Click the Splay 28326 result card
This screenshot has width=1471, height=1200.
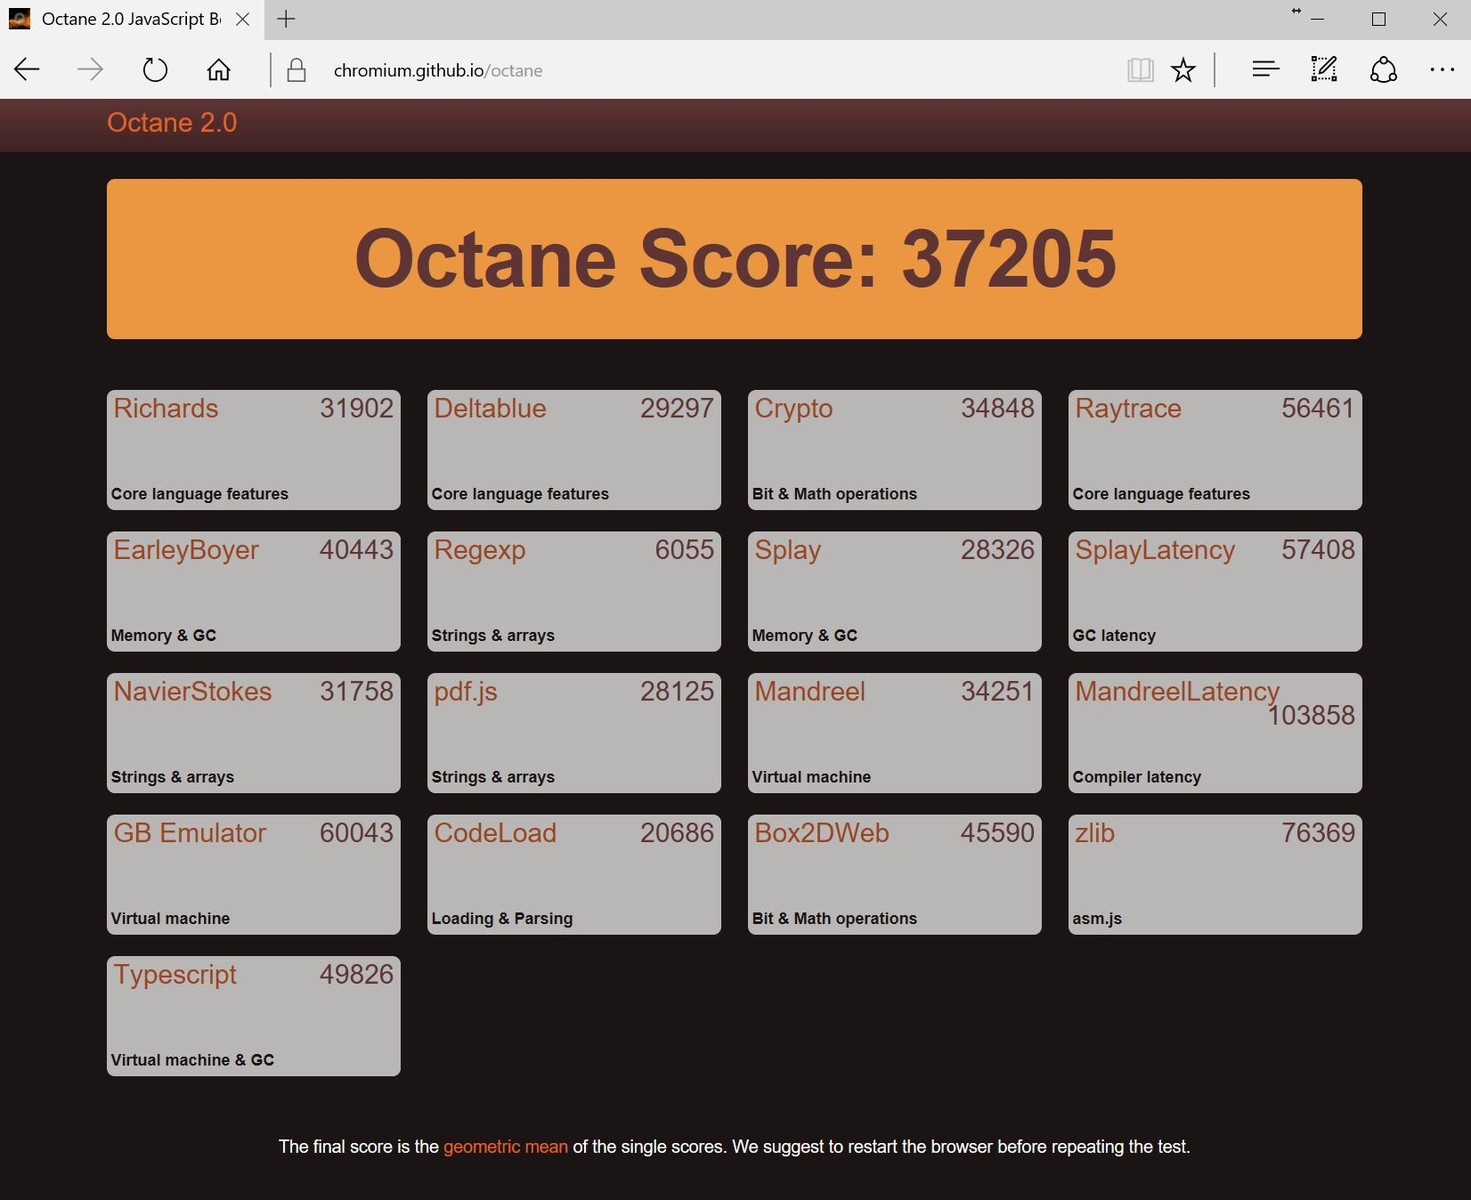894,591
